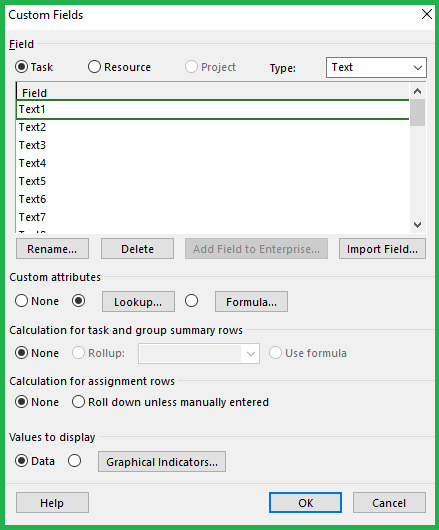Select the radio button beside Formula...
Image resolution: width=439 pixels, height=530 pixels.
[x=191, y=301]
